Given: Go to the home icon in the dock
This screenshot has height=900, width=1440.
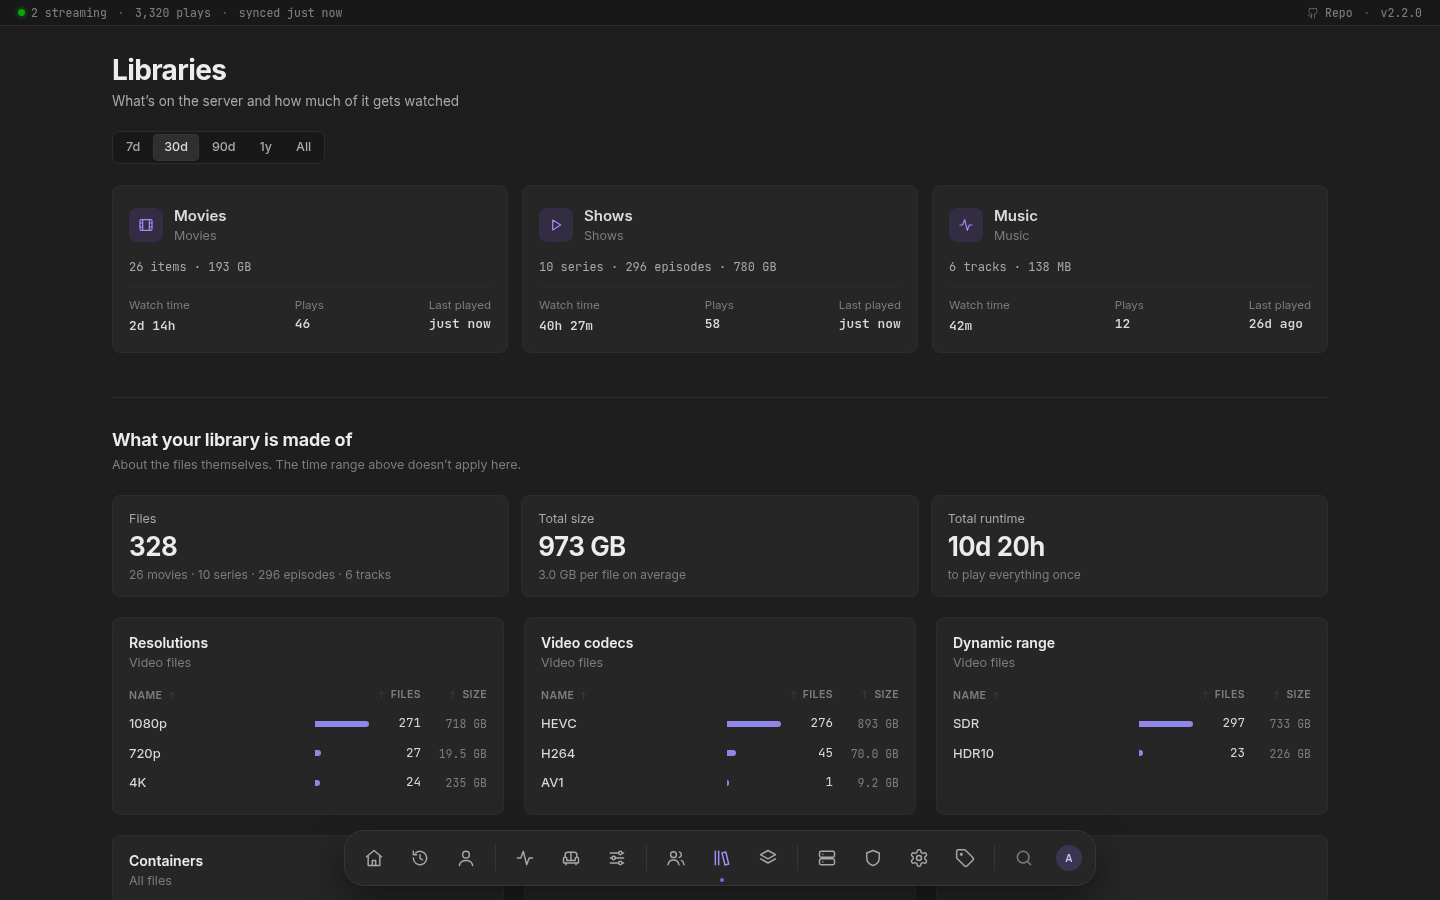Looking at the screenshot, I should (374, 858).
